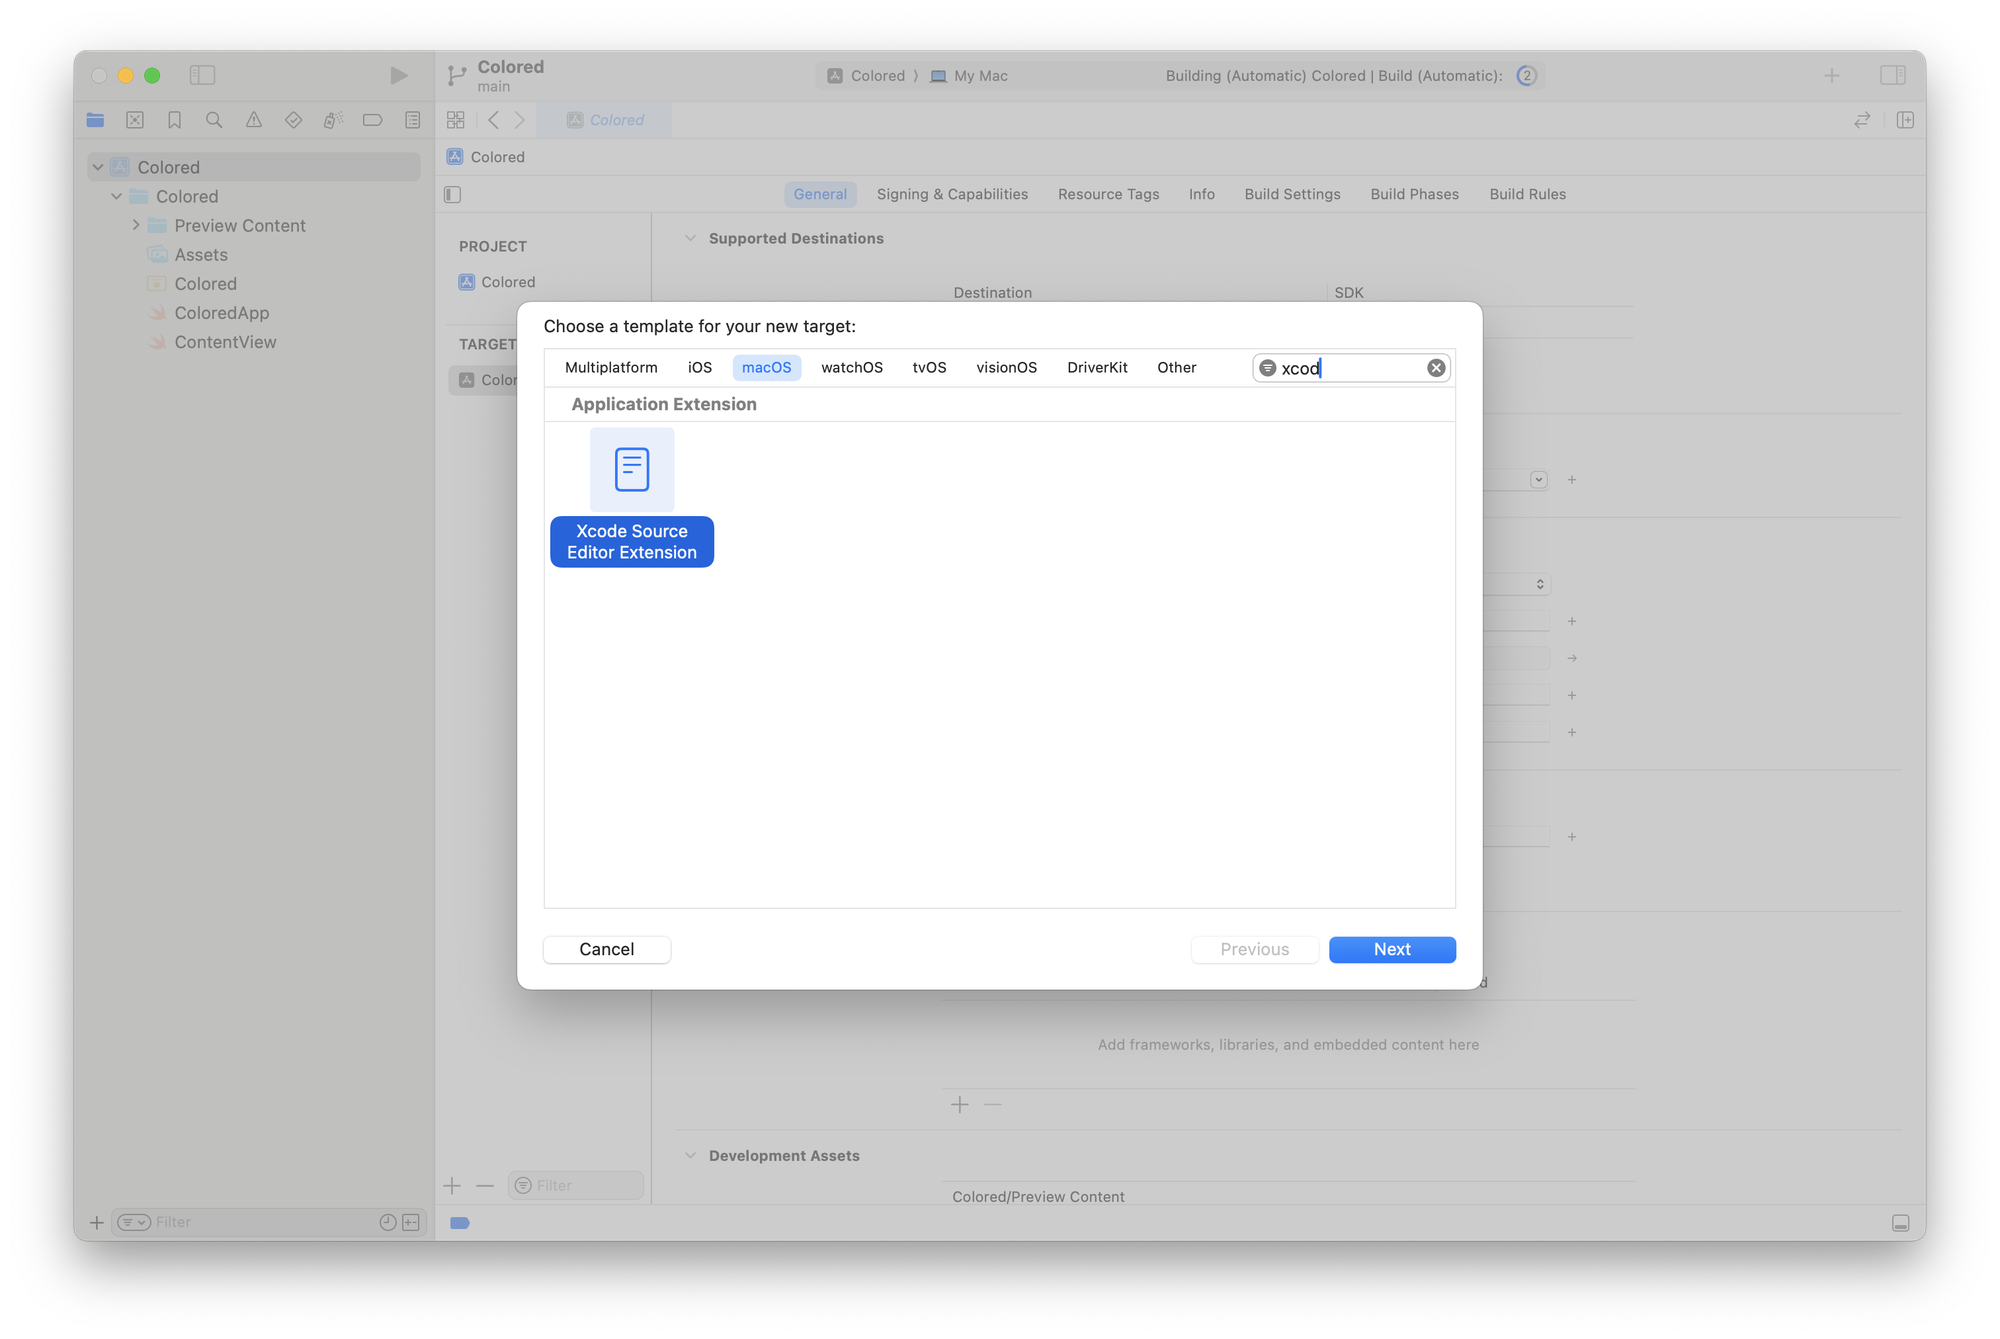Toggle the project and targets list sidebar
2000x1339 pixels.
click(x=453, y=194)
